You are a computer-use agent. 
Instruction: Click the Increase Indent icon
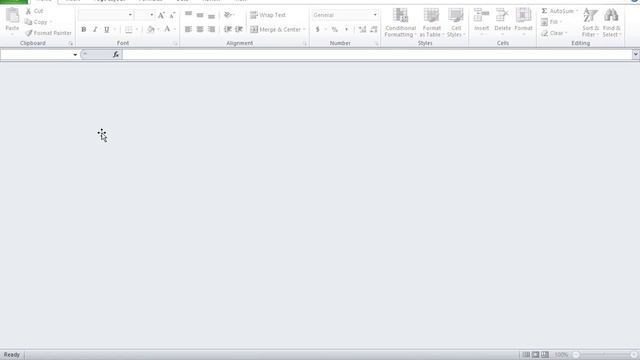point(239,29)
